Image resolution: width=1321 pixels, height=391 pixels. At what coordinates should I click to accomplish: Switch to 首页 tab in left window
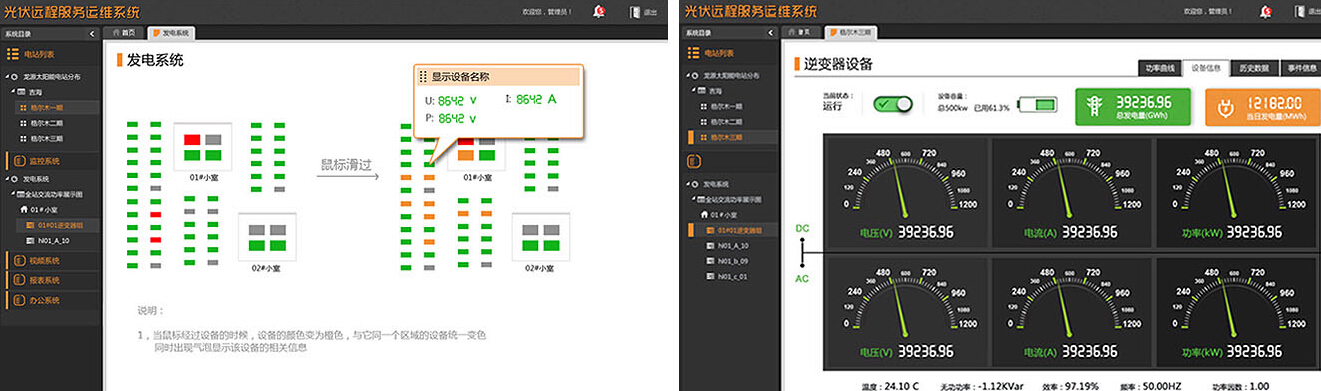[124, 33]
